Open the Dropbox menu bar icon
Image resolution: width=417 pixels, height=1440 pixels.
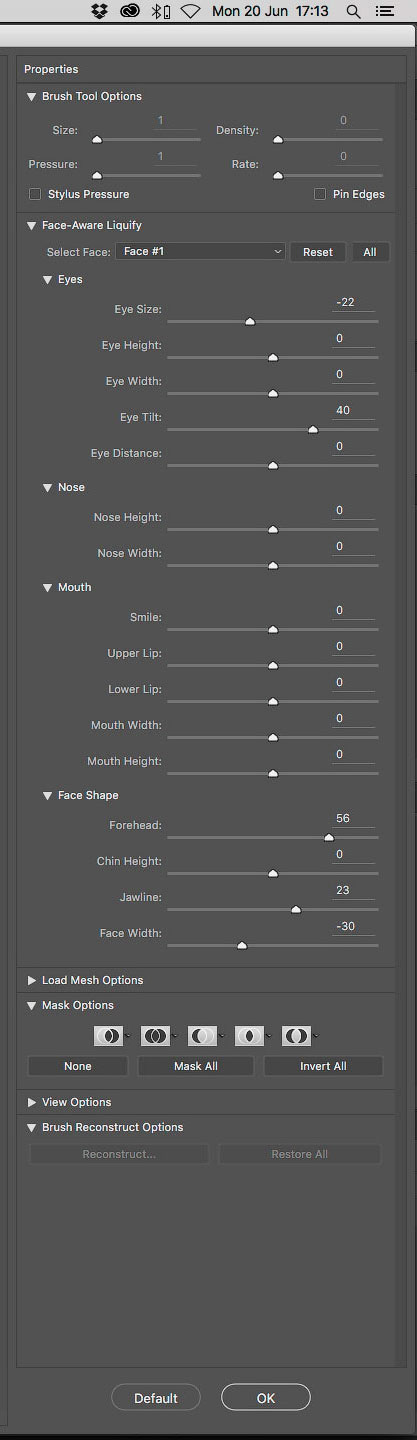tap(99, 11)
